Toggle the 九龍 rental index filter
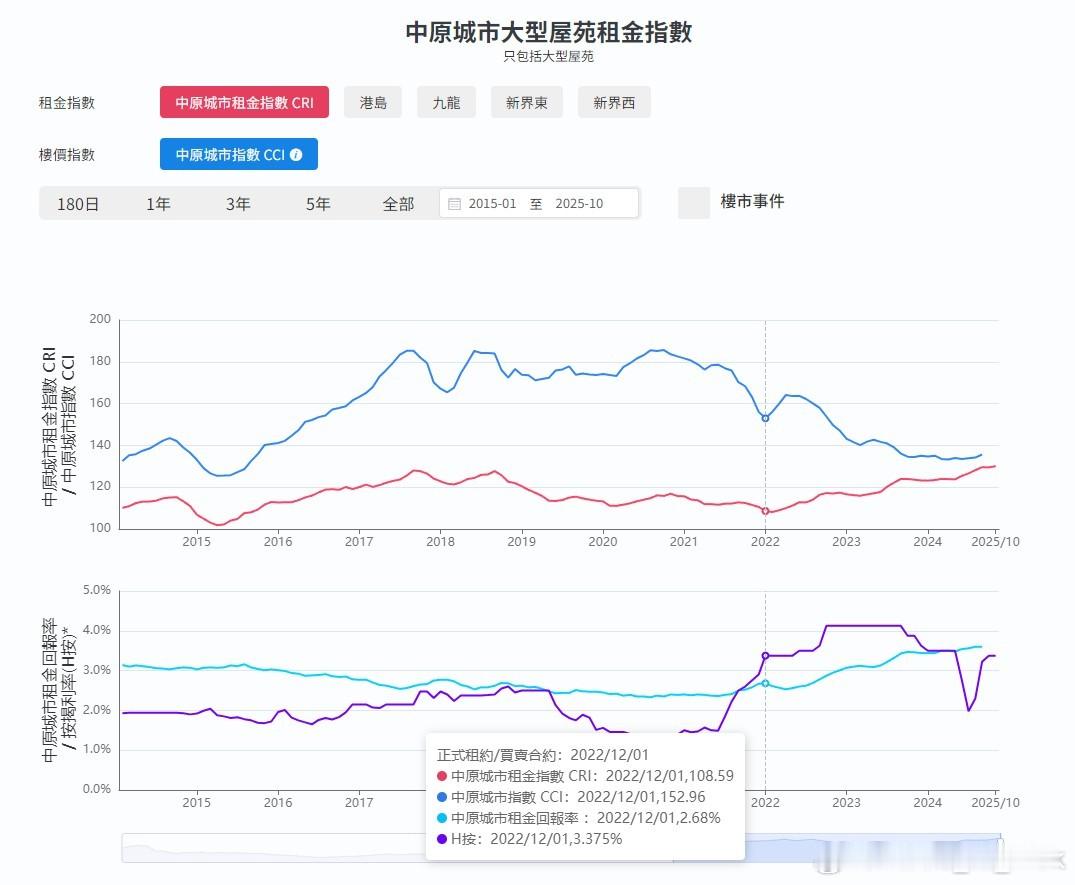This screenshot has height=885, width=1075. coord(446,102)
